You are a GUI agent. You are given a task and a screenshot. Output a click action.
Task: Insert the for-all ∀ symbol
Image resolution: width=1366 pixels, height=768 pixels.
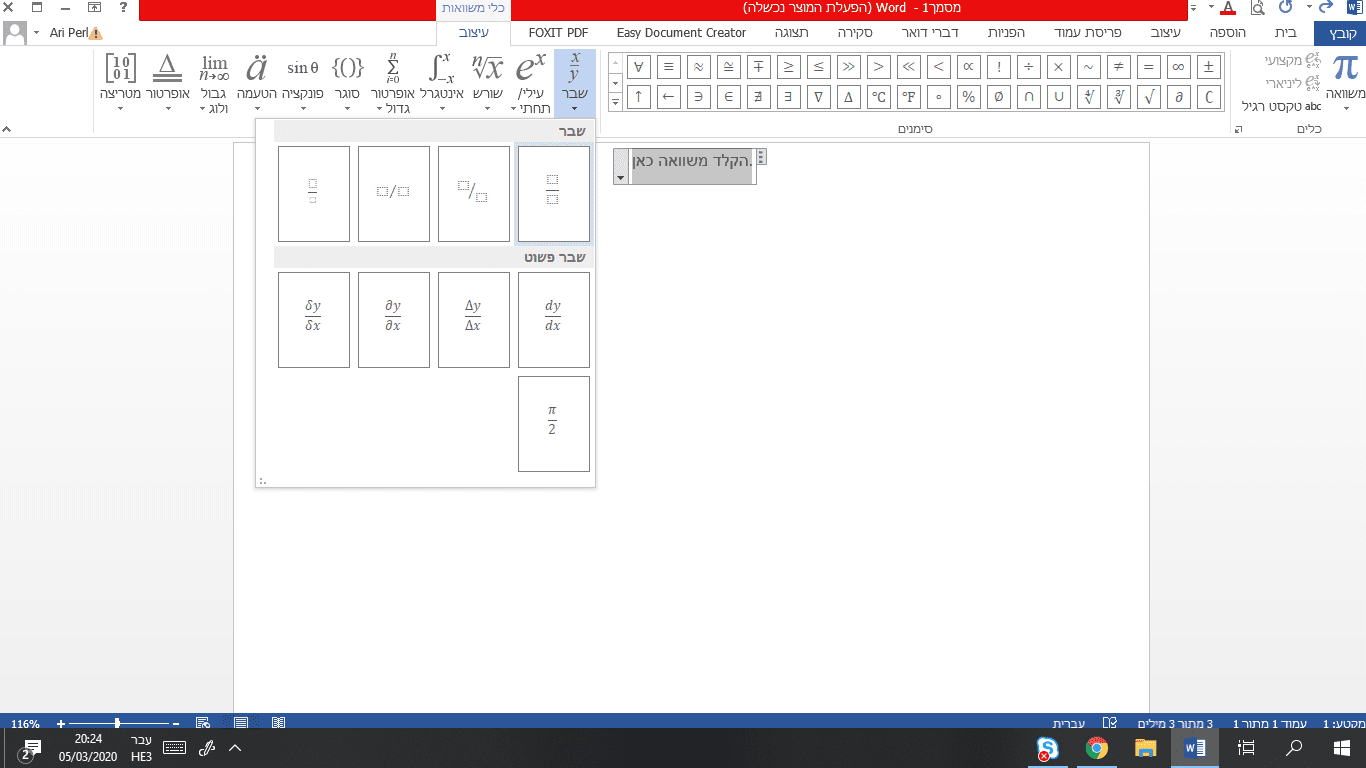click(639, 68)
